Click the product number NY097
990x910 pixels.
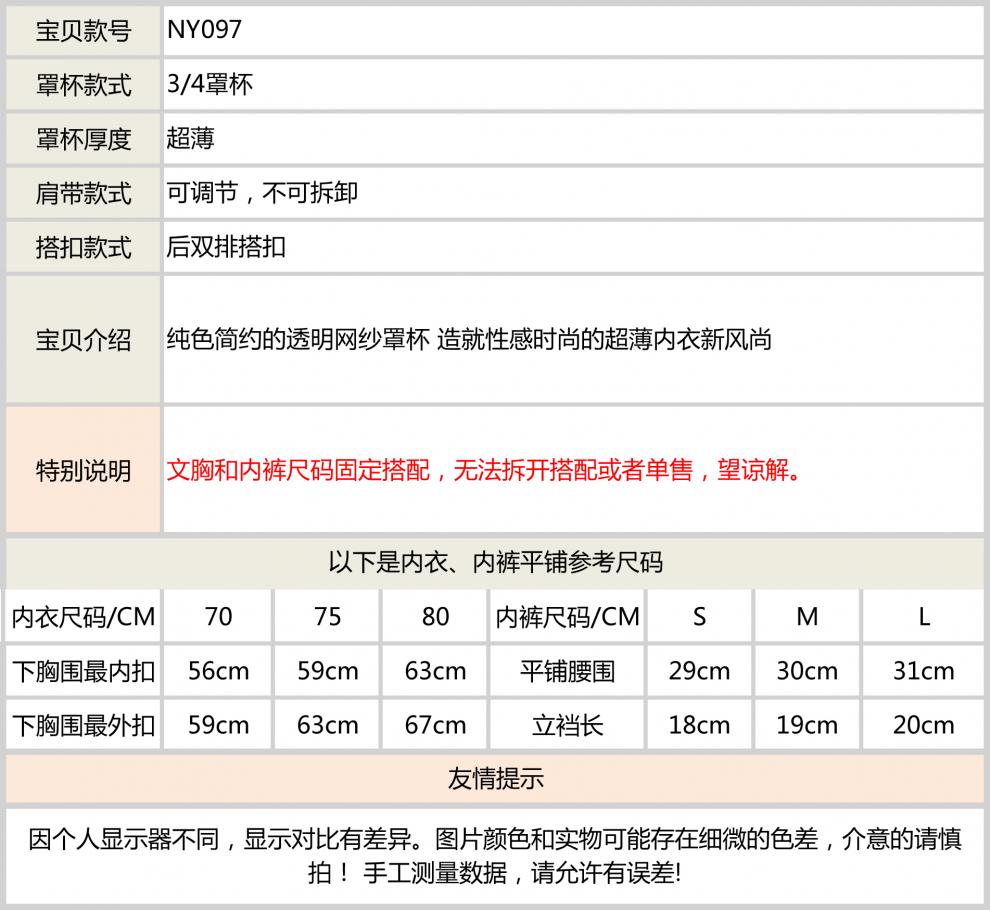pyautogui.click(x=204, y=30)
